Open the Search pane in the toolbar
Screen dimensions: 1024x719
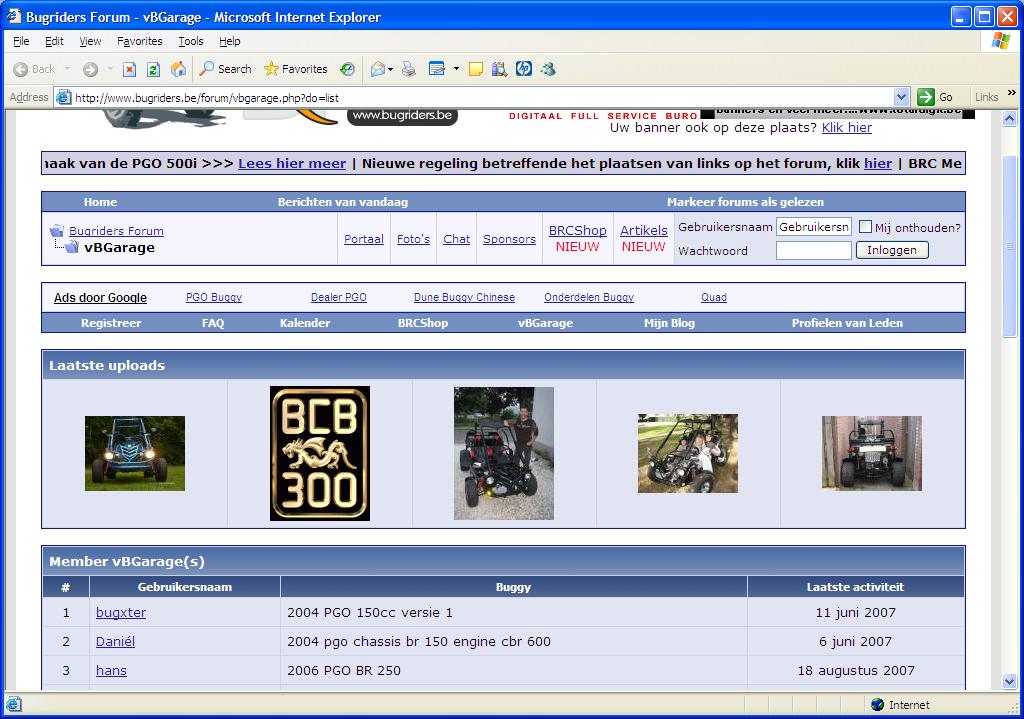(x=225, y=69)
